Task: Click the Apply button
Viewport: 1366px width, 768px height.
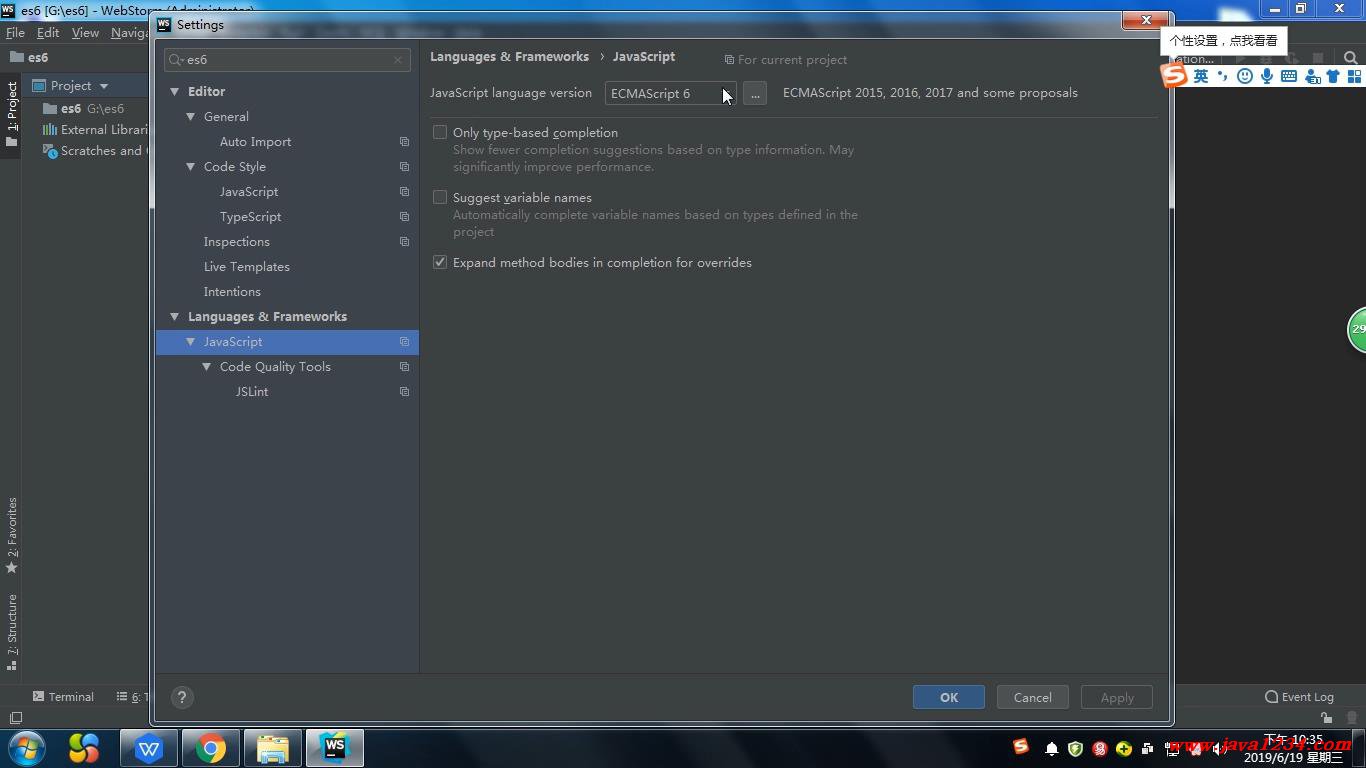Action: 1117,697
